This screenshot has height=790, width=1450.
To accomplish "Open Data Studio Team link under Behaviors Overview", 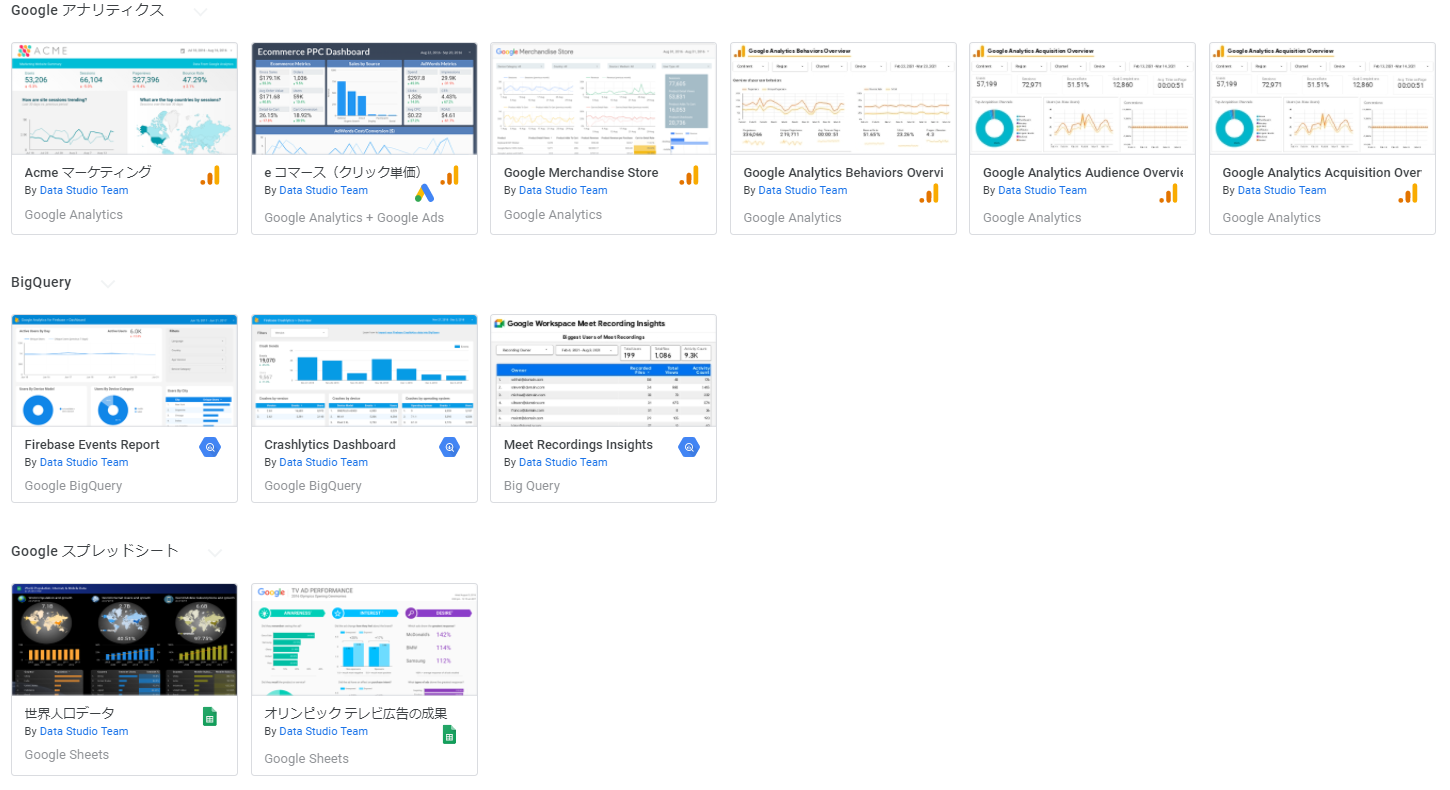I will [802, 190].
